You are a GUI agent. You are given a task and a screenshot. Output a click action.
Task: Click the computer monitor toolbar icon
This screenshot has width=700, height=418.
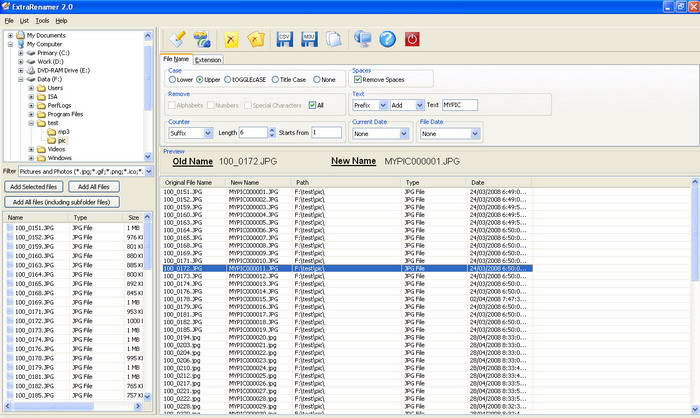tap(362, 39)
